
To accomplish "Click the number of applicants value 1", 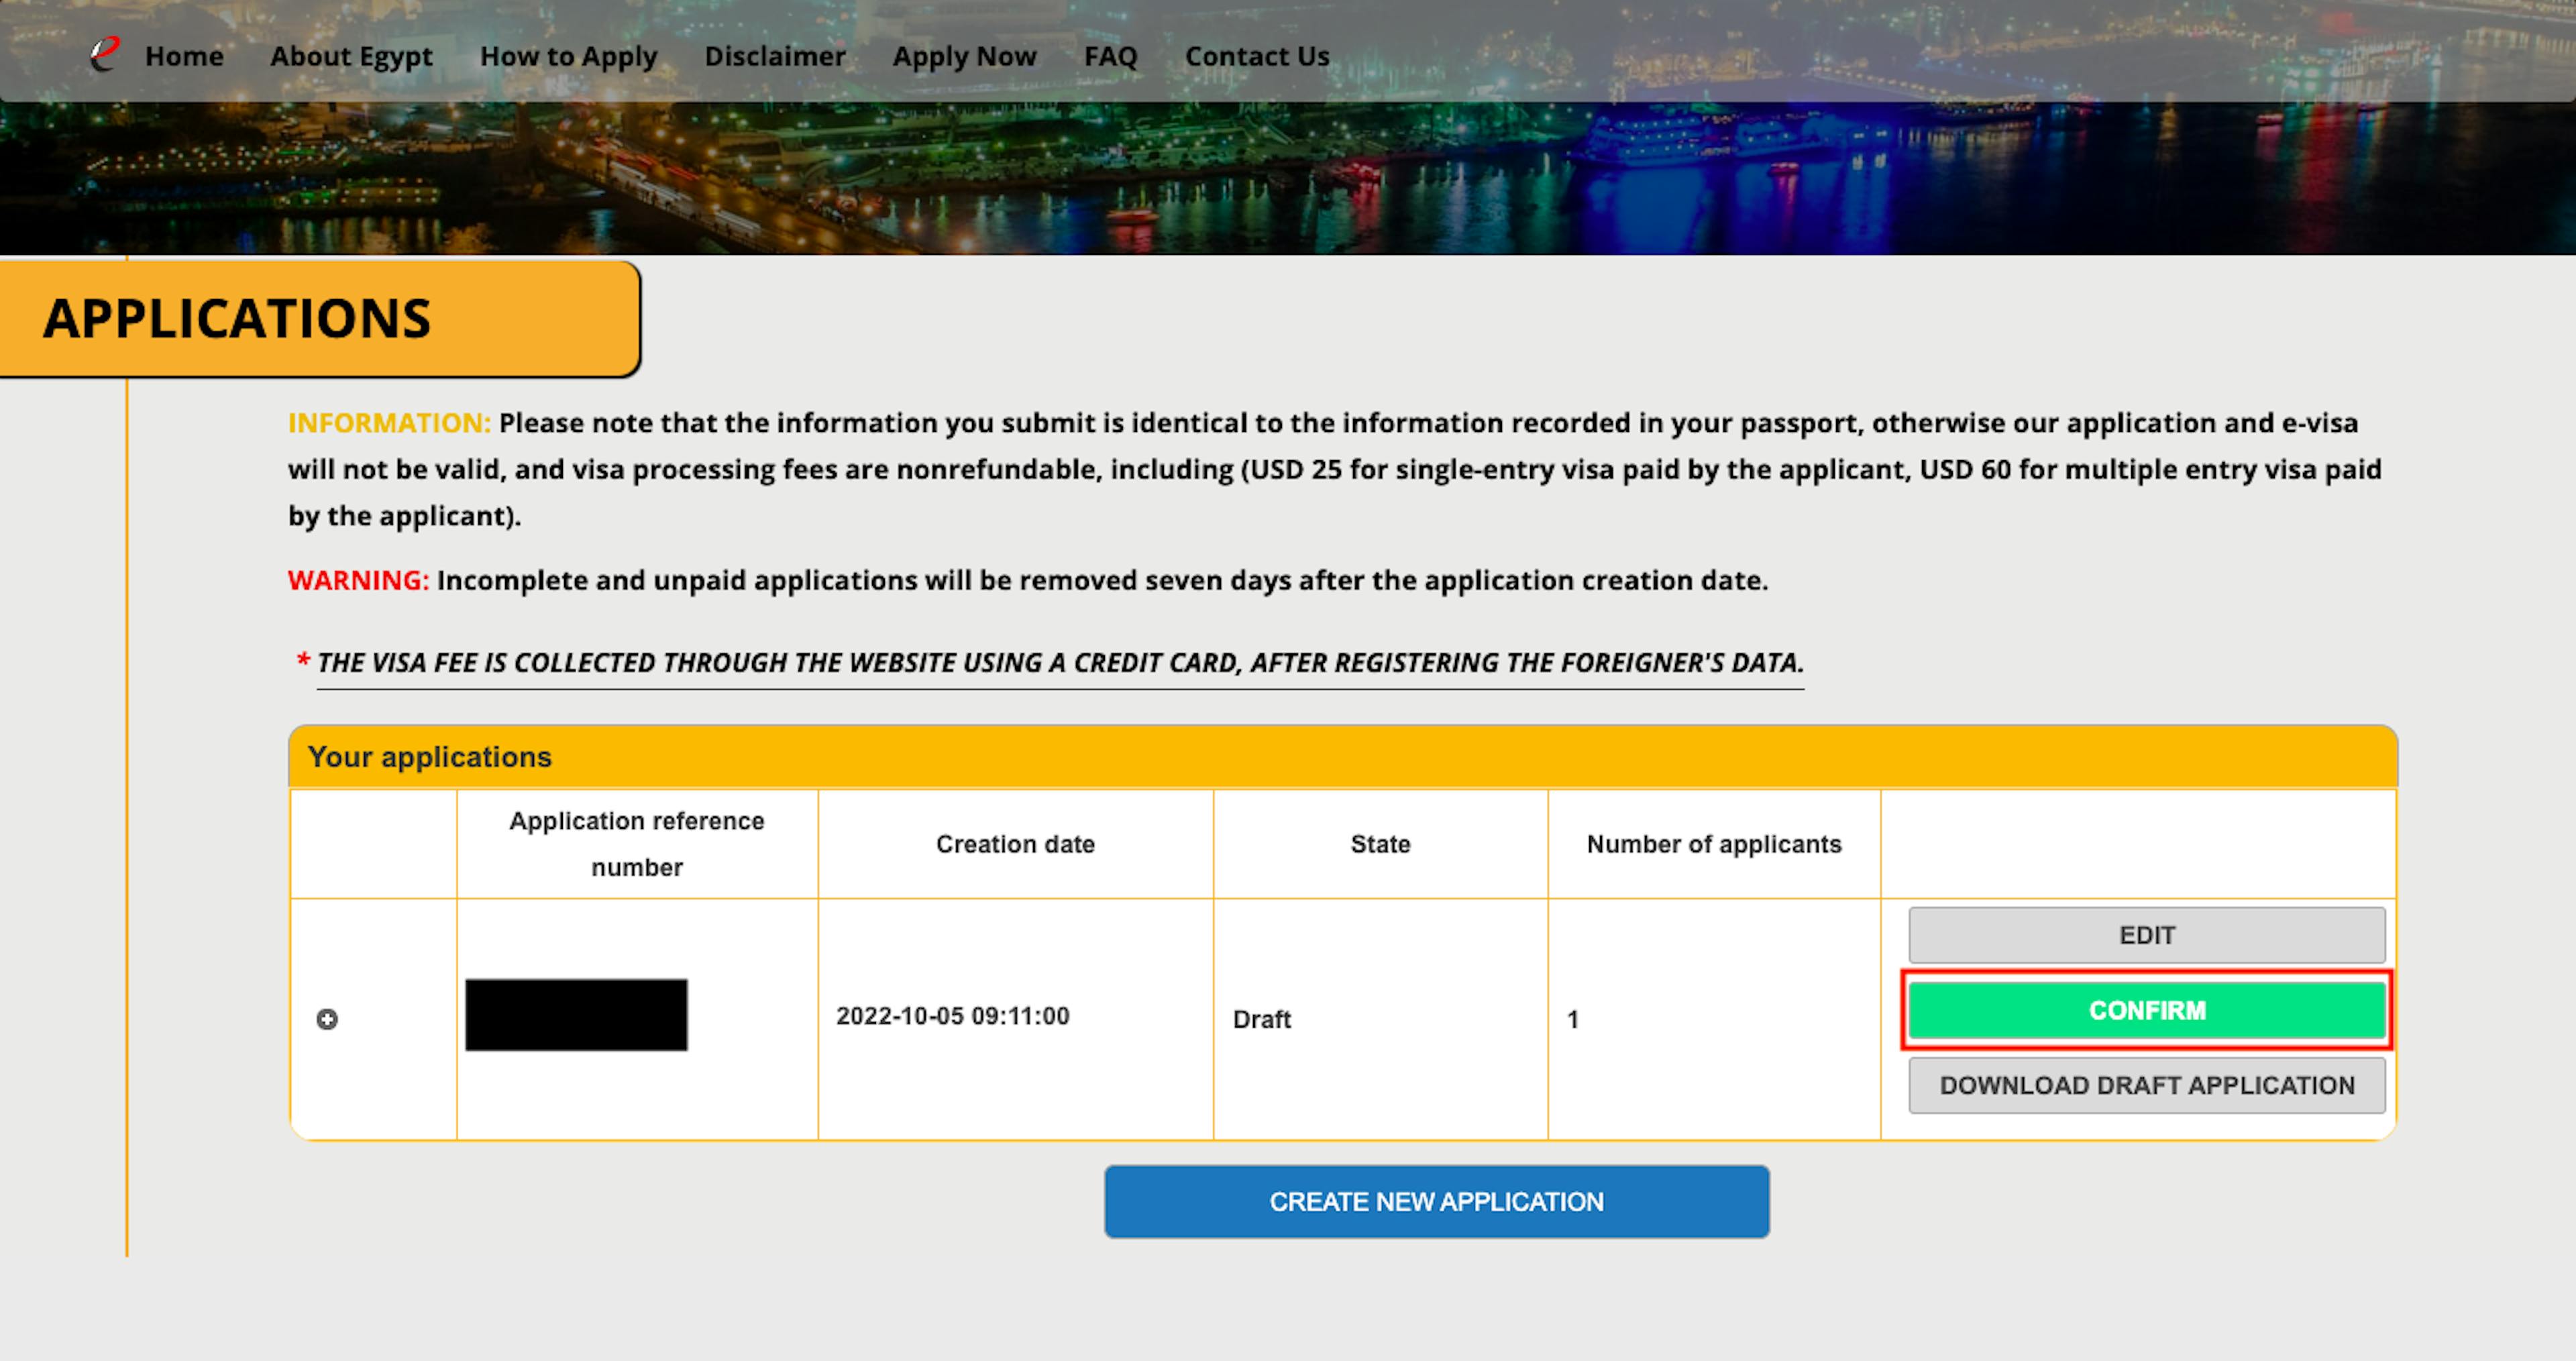I will (1572, 1019).
